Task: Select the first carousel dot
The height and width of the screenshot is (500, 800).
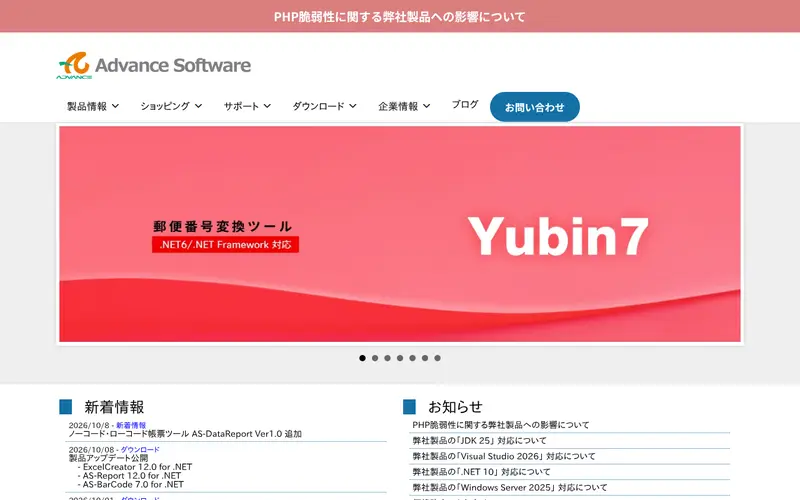Action: (362, 358)
